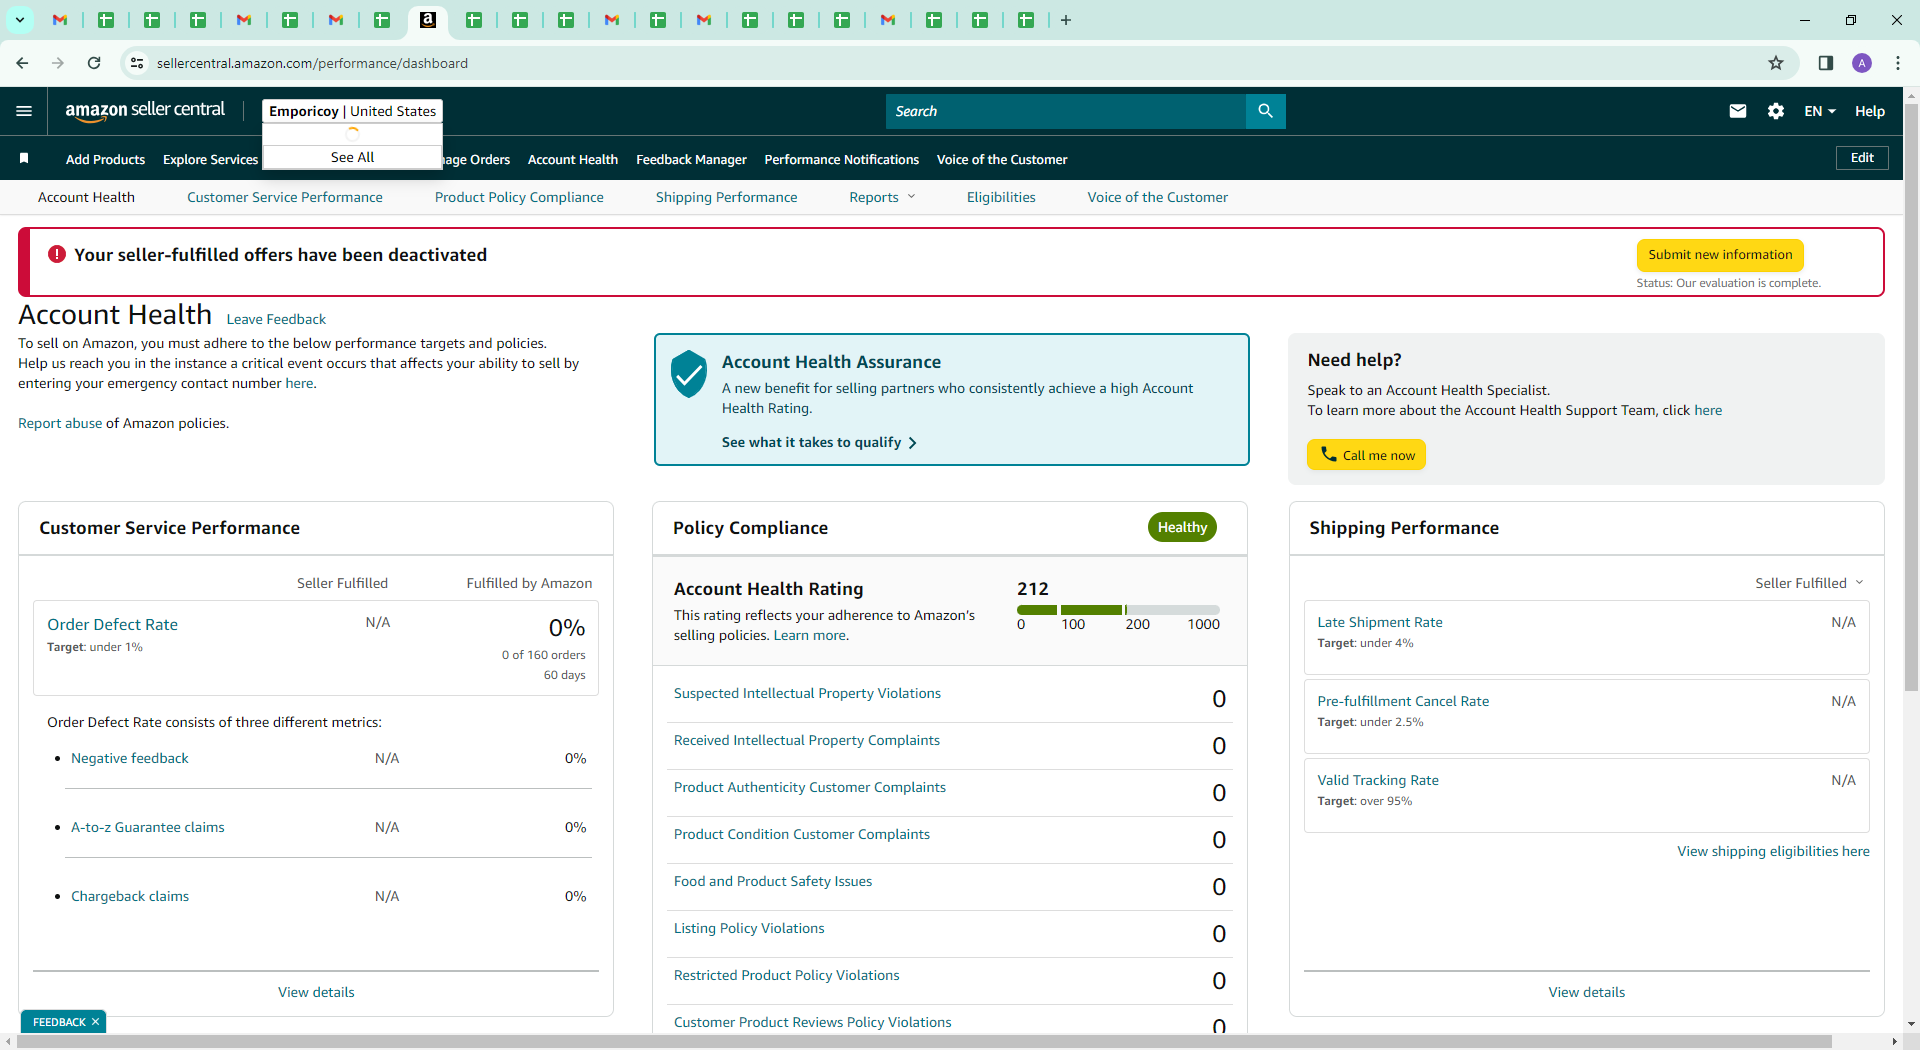Click the search magnifier button
The width and height of the screenshot is (1920, 1050).
coord(1265,111)
